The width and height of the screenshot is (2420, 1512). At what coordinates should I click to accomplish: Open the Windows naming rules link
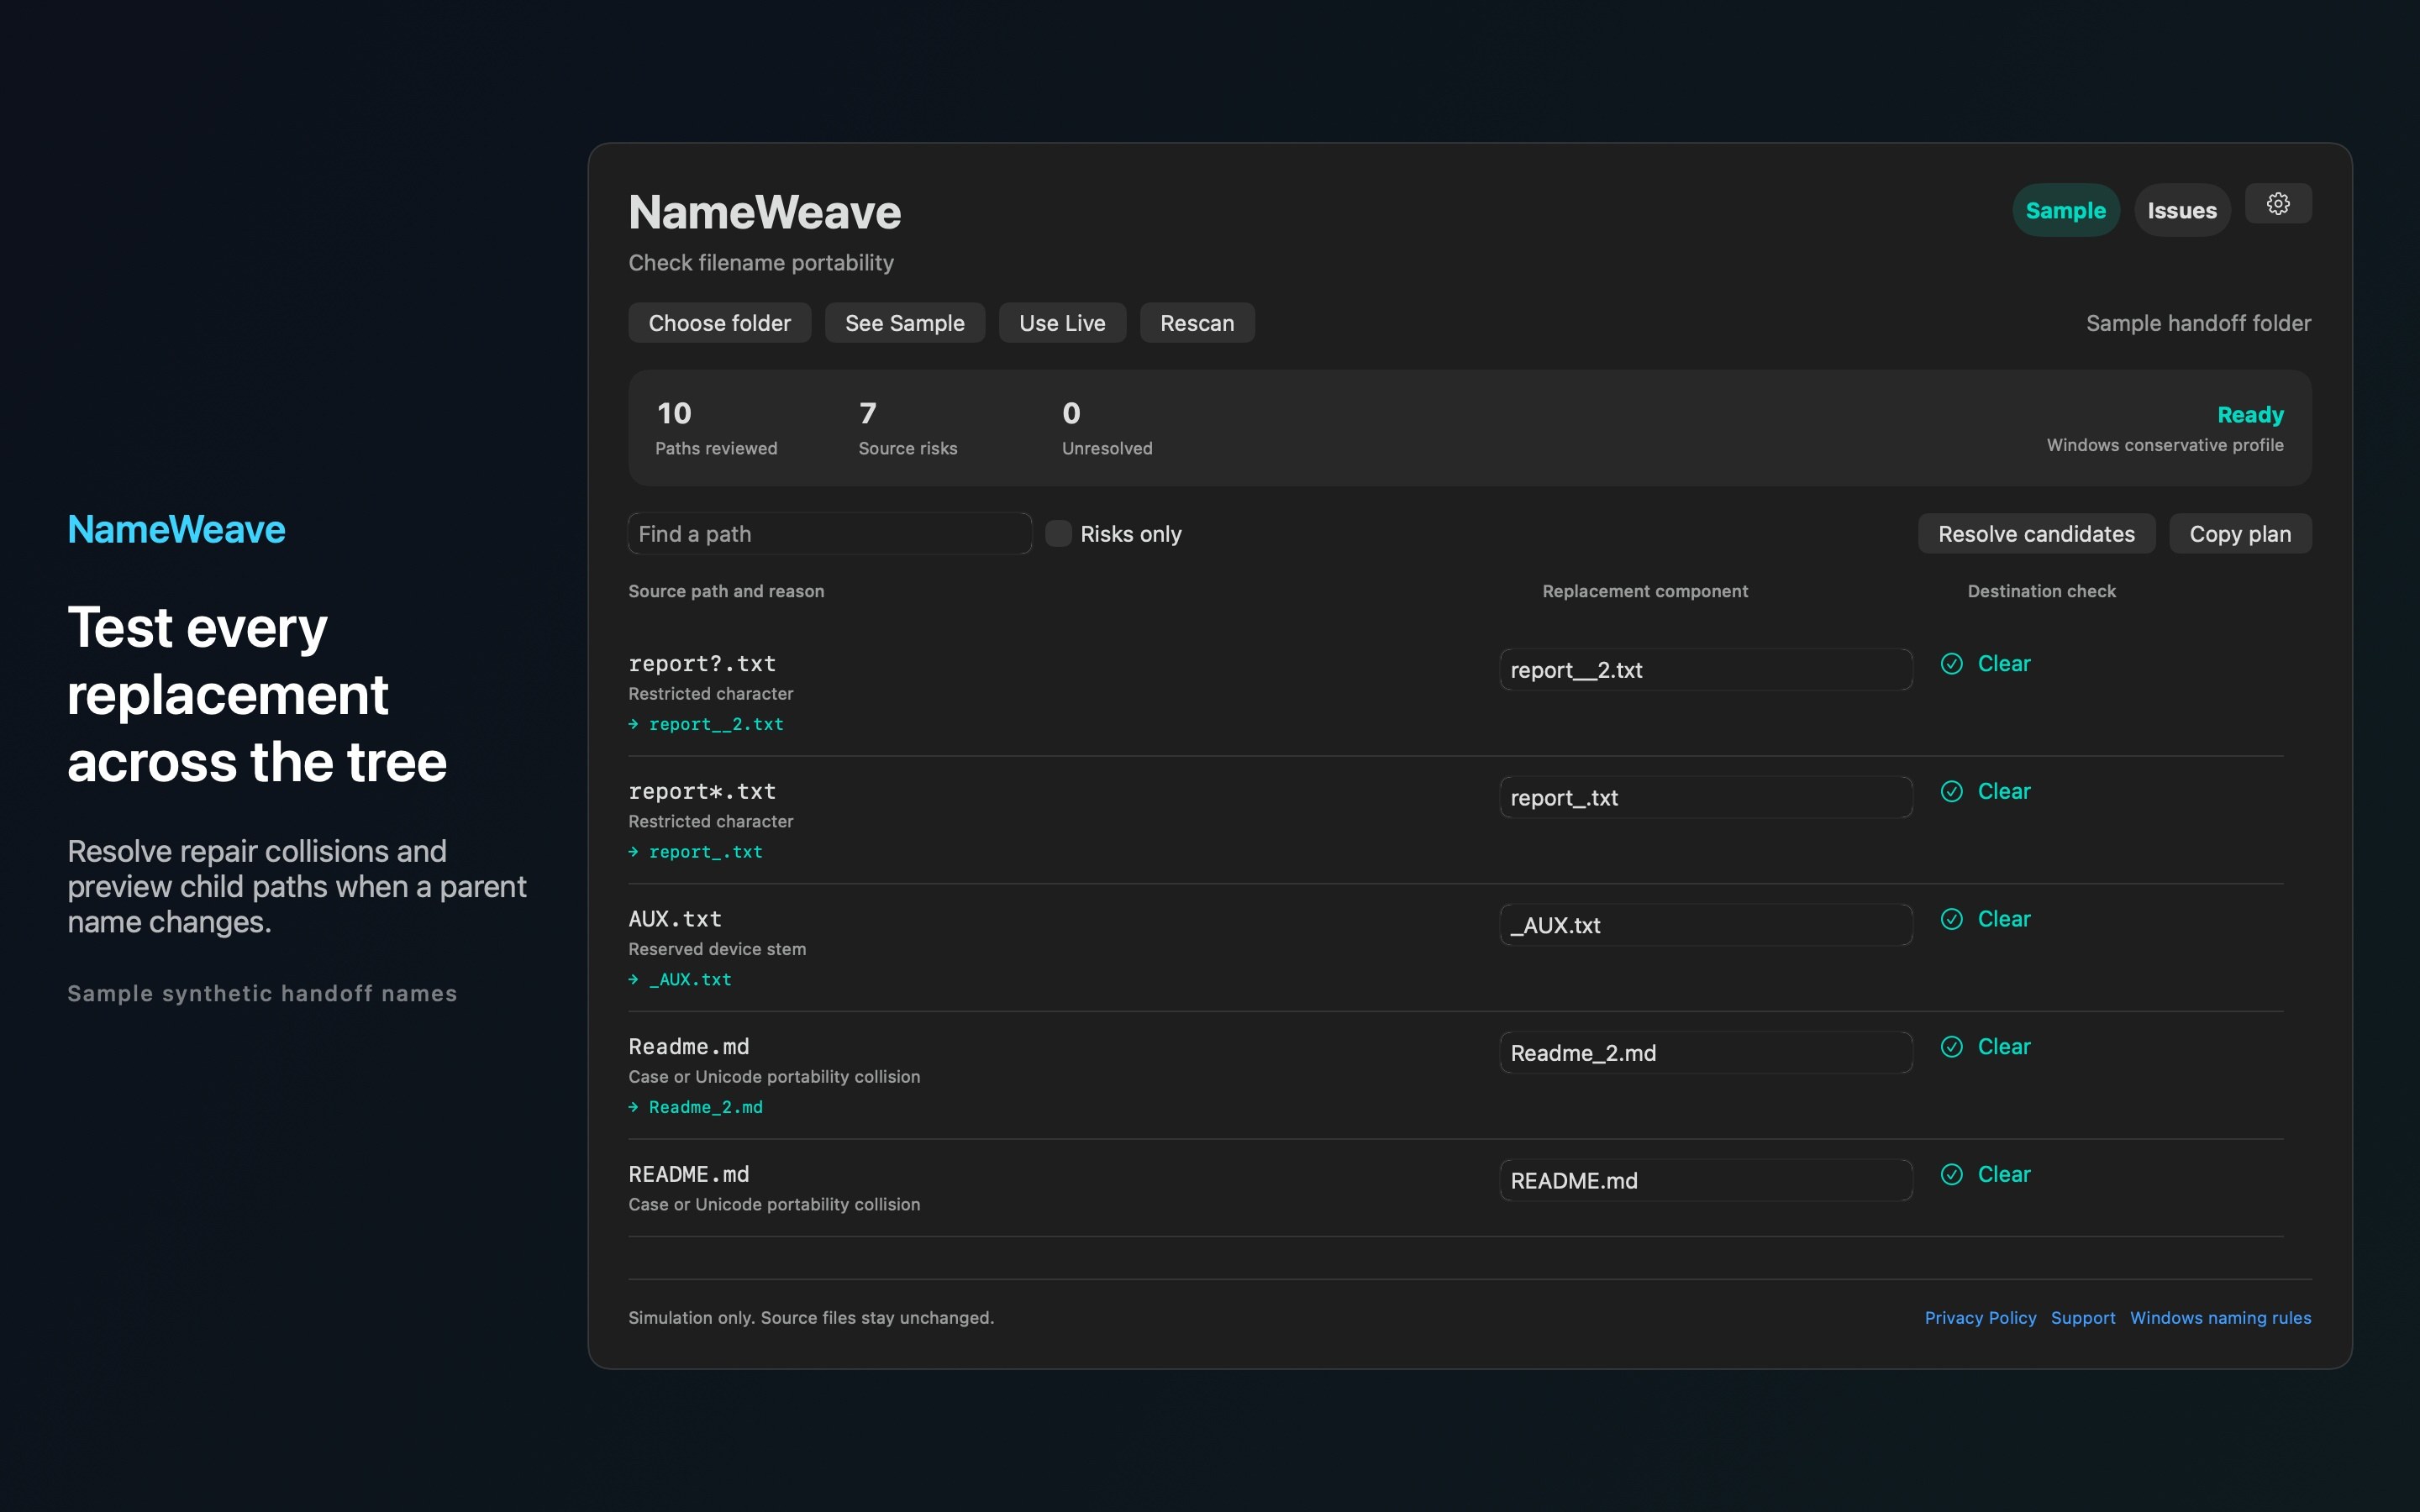2220,1318
